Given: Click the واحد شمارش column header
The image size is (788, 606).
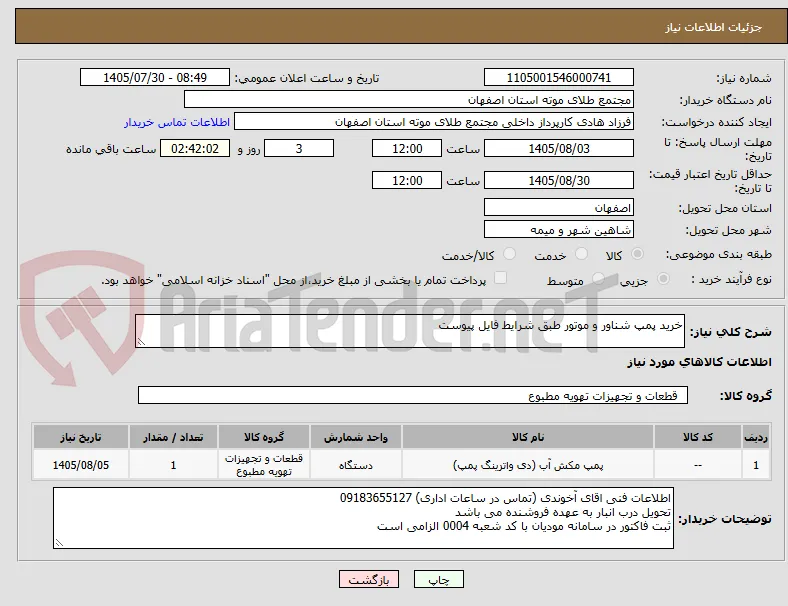Looking at the screenshot, I should 356,437.
